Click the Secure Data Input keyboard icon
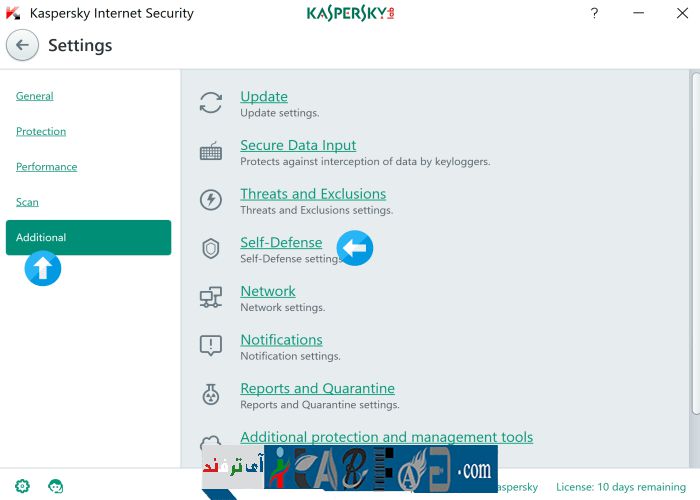 point(211,152)
